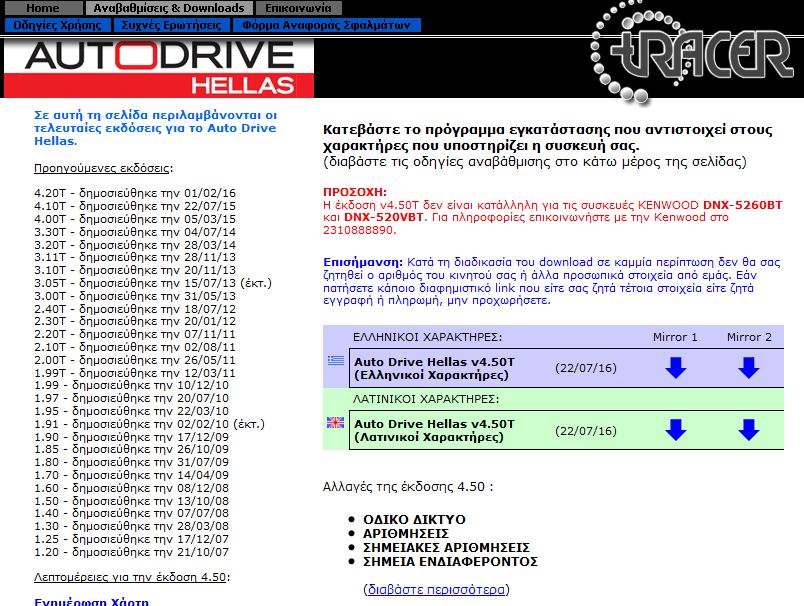Select version 2.40T entry dated 18/07/12
Image resolution: width=804 pixels, height=606 pixels.
click(x=135, y=309)
